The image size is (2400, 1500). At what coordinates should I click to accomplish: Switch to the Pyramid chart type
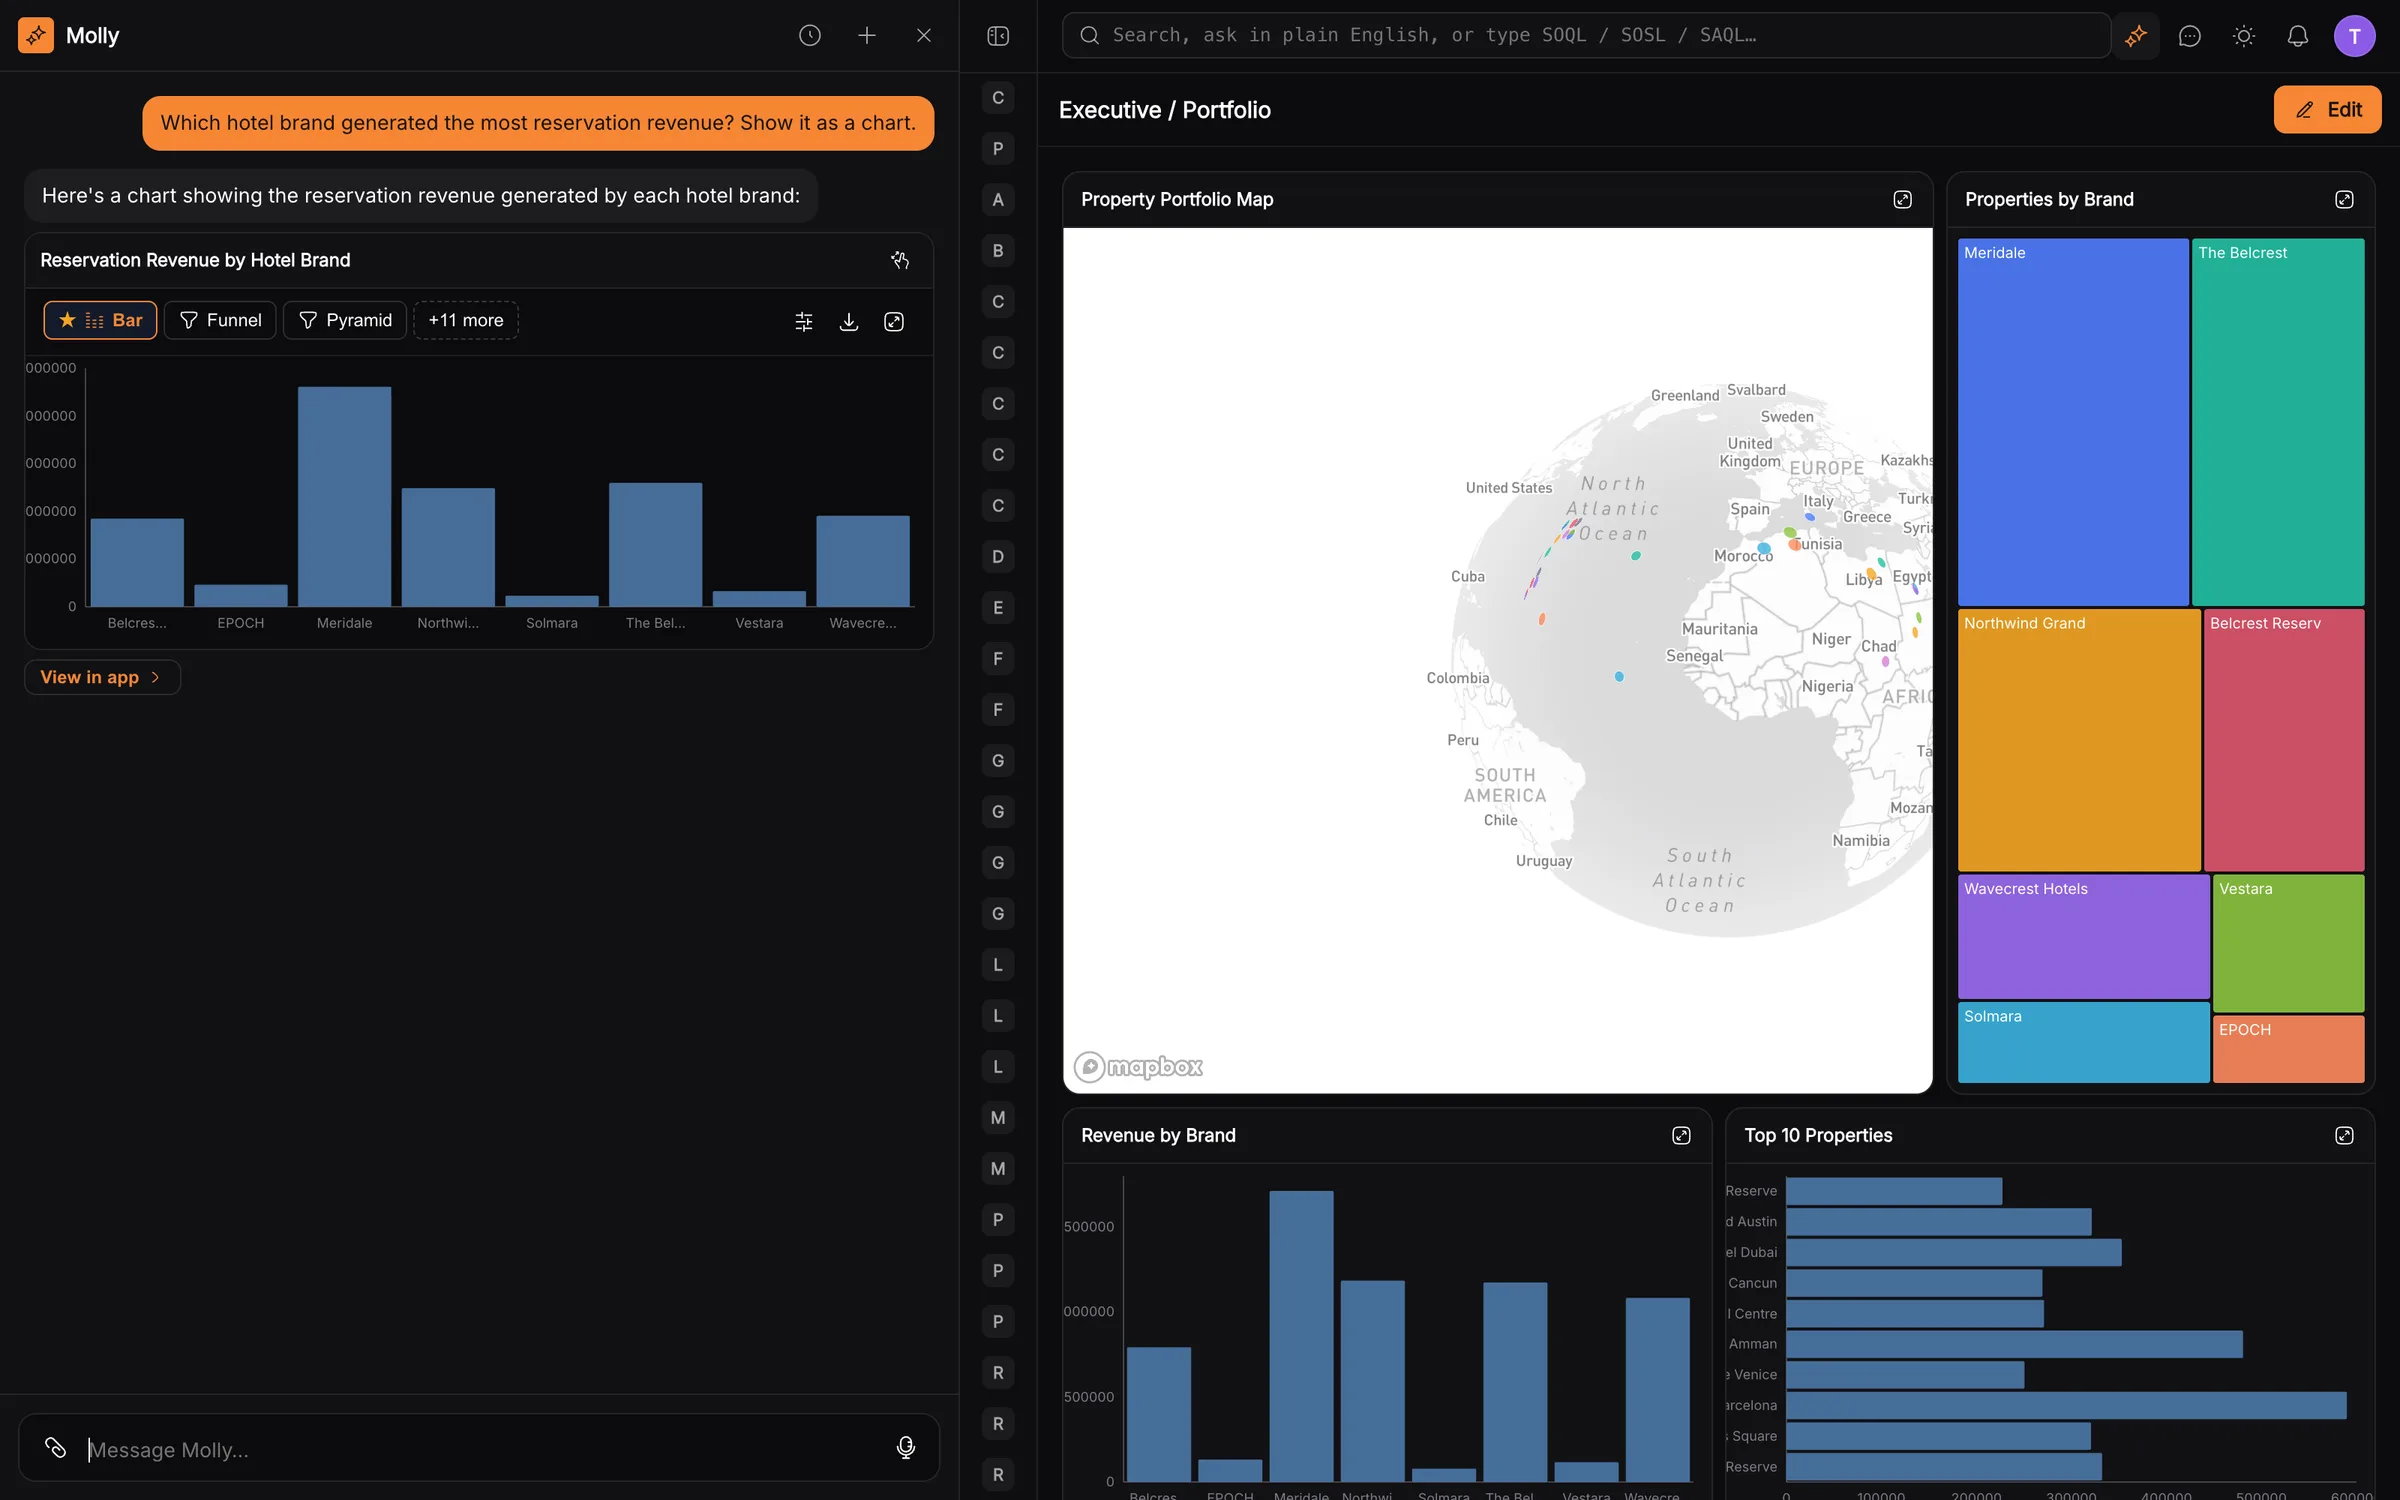[x=345, y=320]
